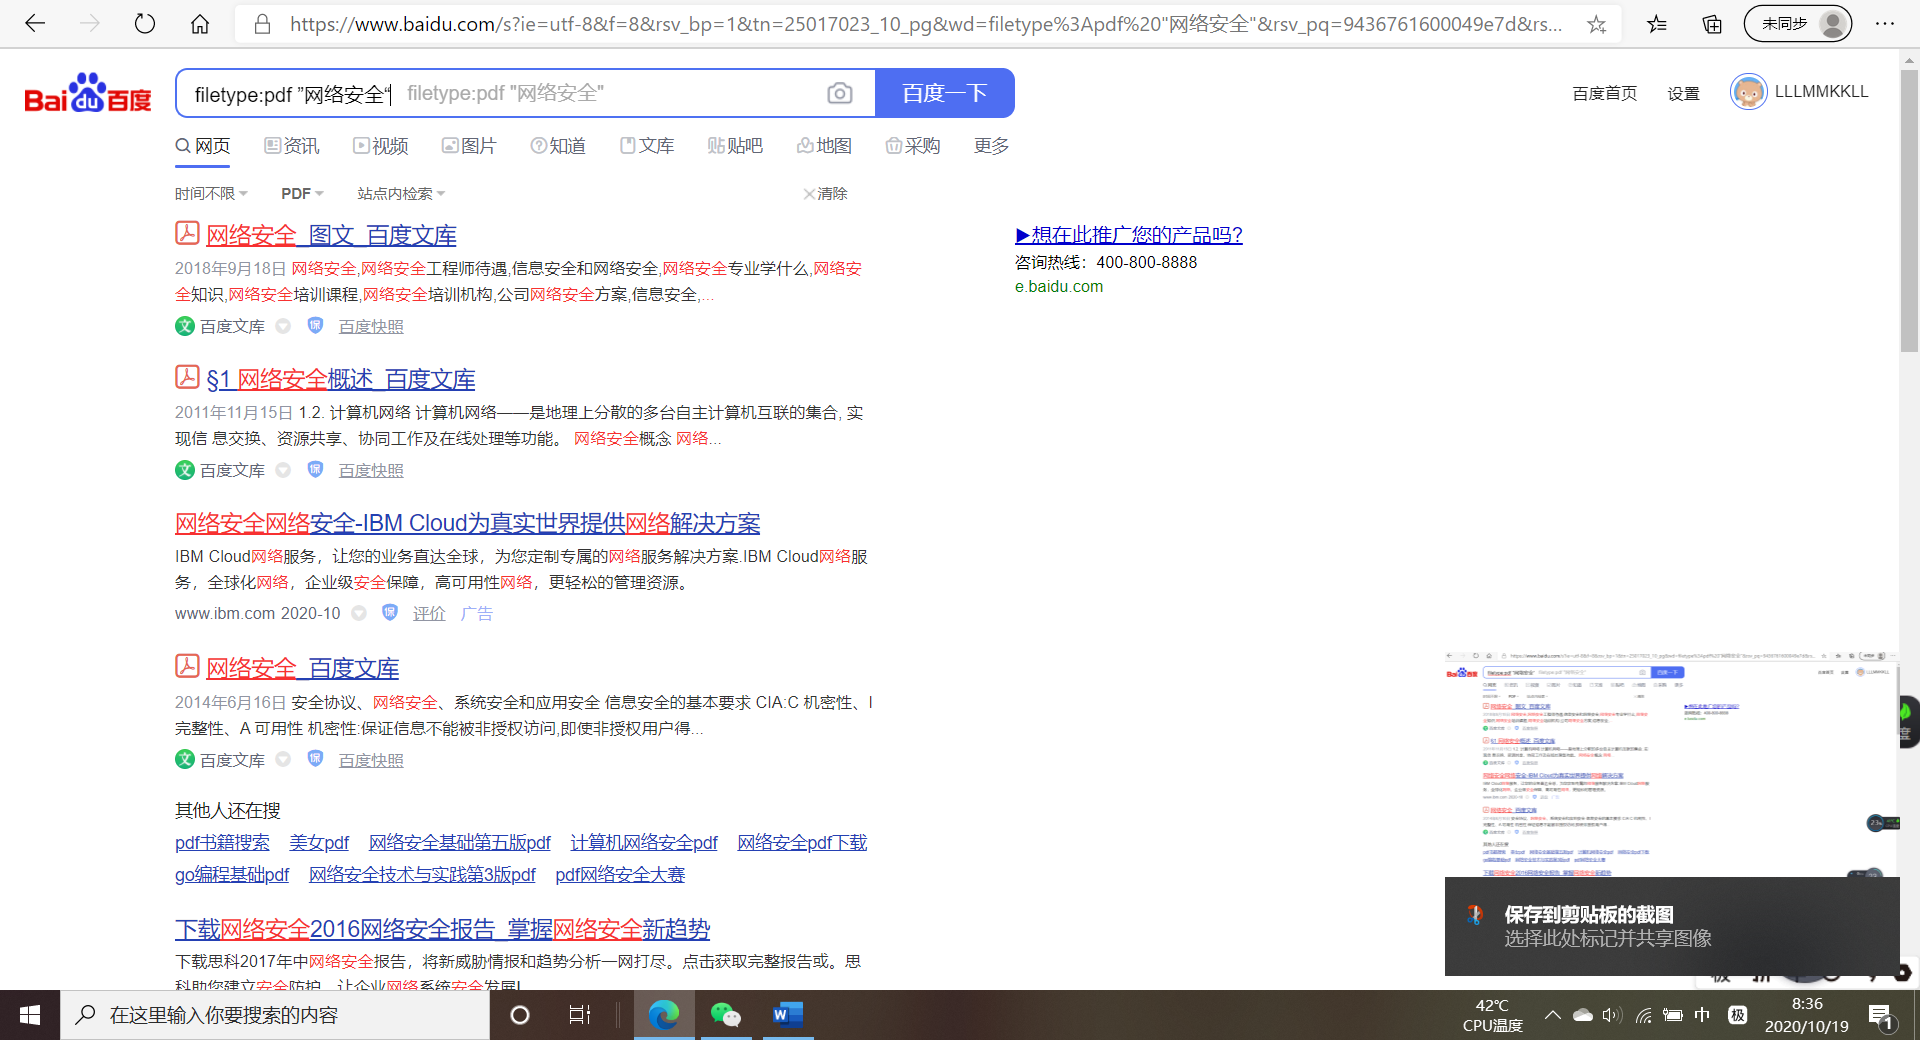The height and width of the screenshot is (1040, 1920).
Task: Select the 网页 search tab
Action: pyautogui.click(x=203, y=146)
